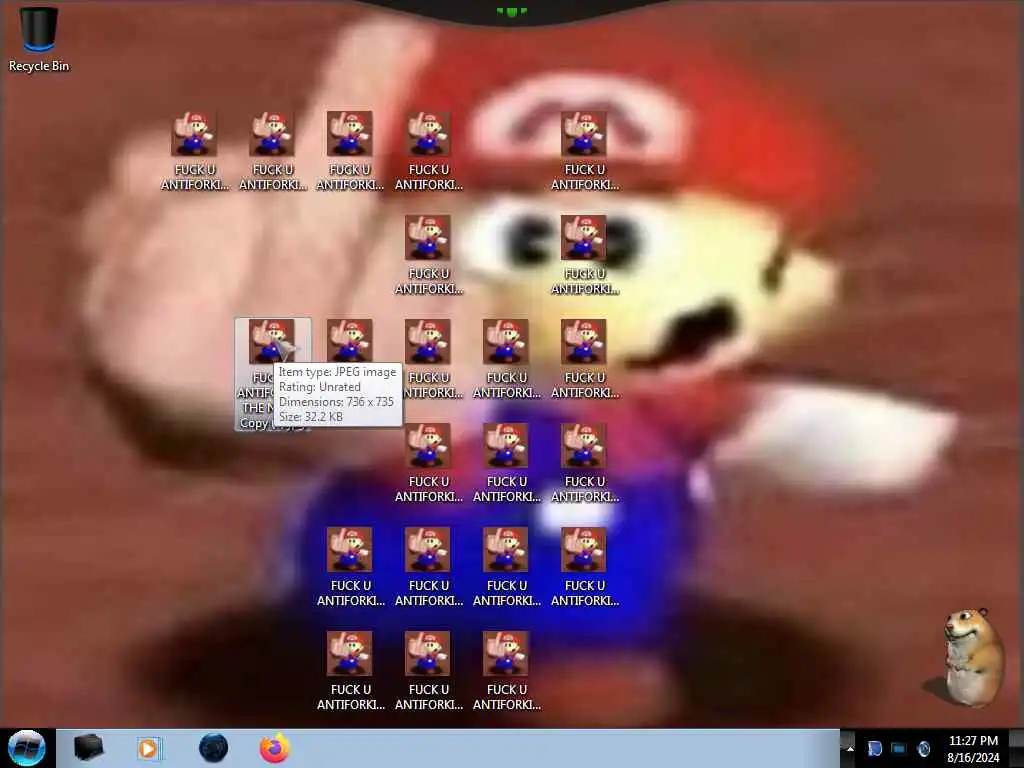Open the volume speaker tray icon

(x=923, y=748)
